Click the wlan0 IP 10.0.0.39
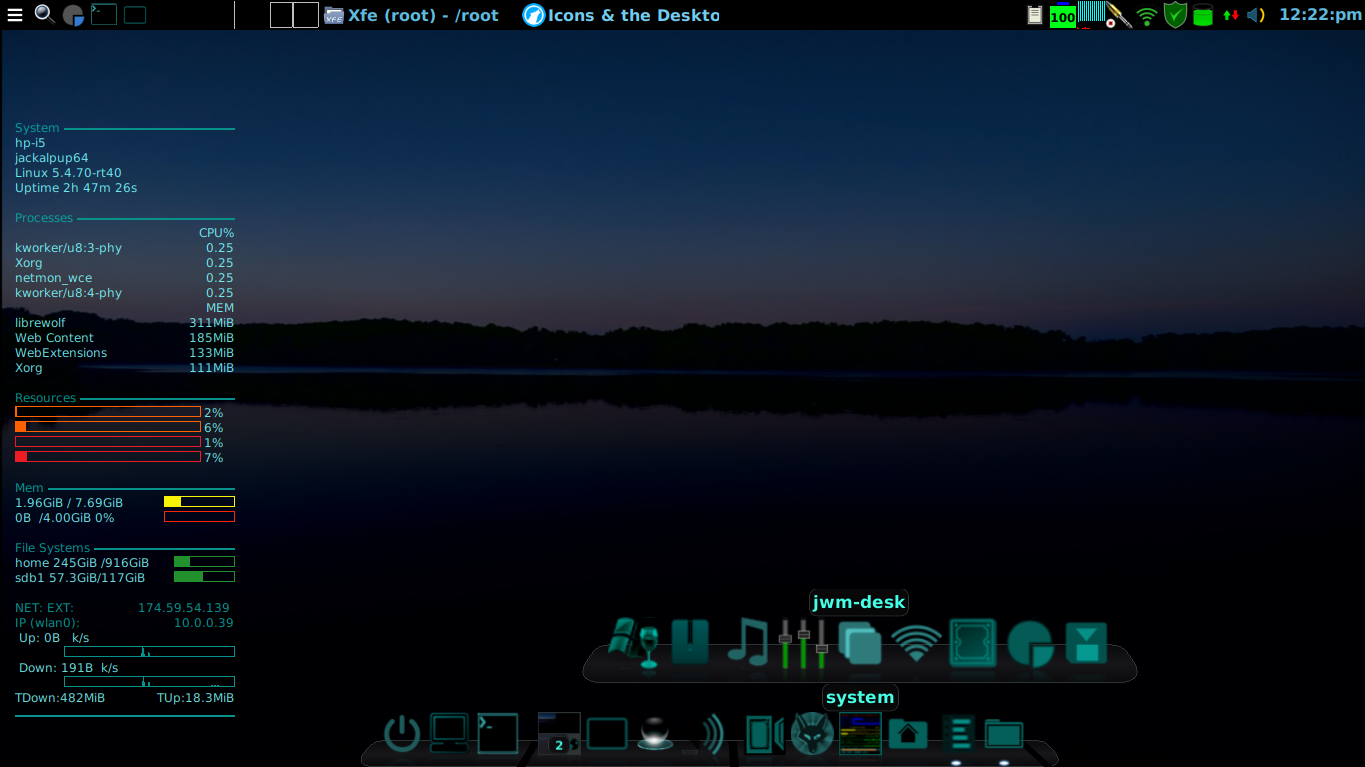 [x=204, y=623]
